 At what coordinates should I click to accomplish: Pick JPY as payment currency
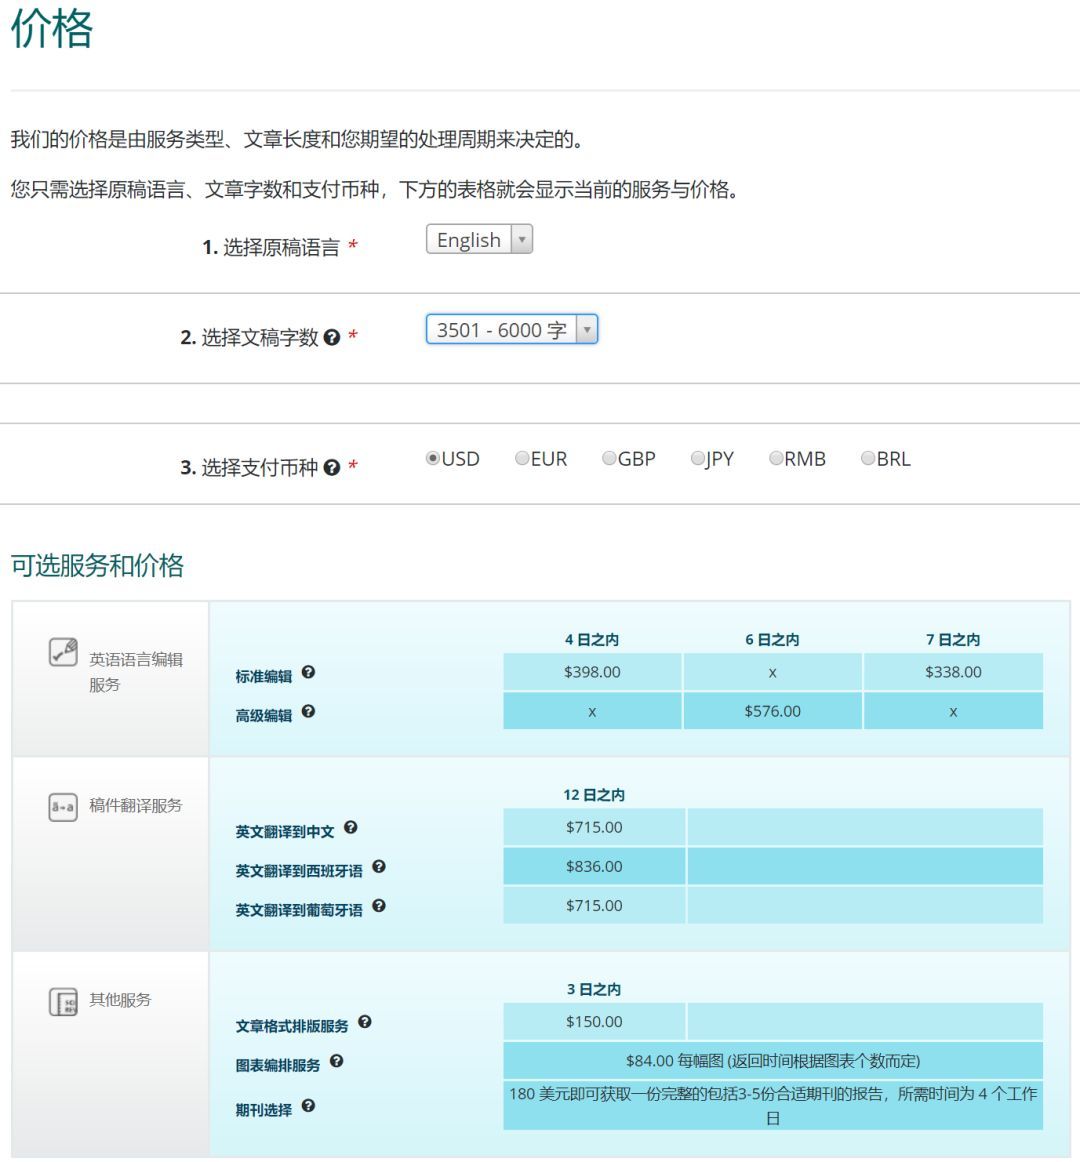[697, 459]
